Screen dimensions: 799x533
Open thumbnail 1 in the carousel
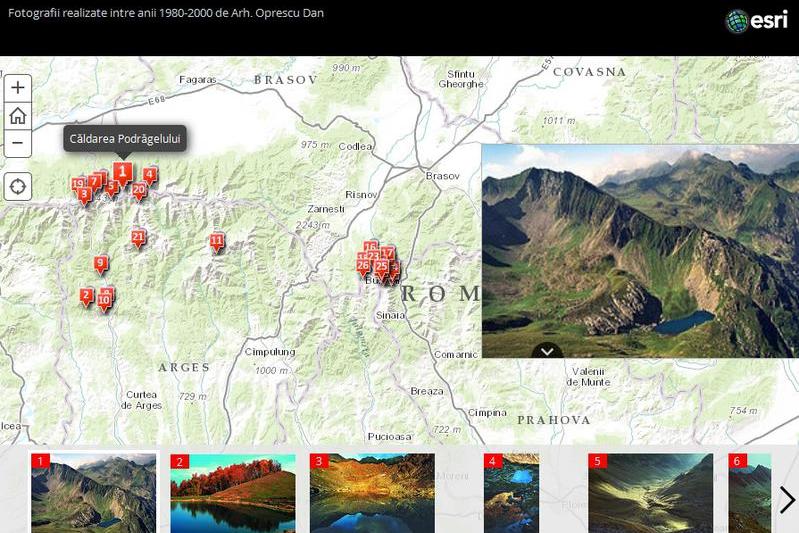tap(94, 493)
